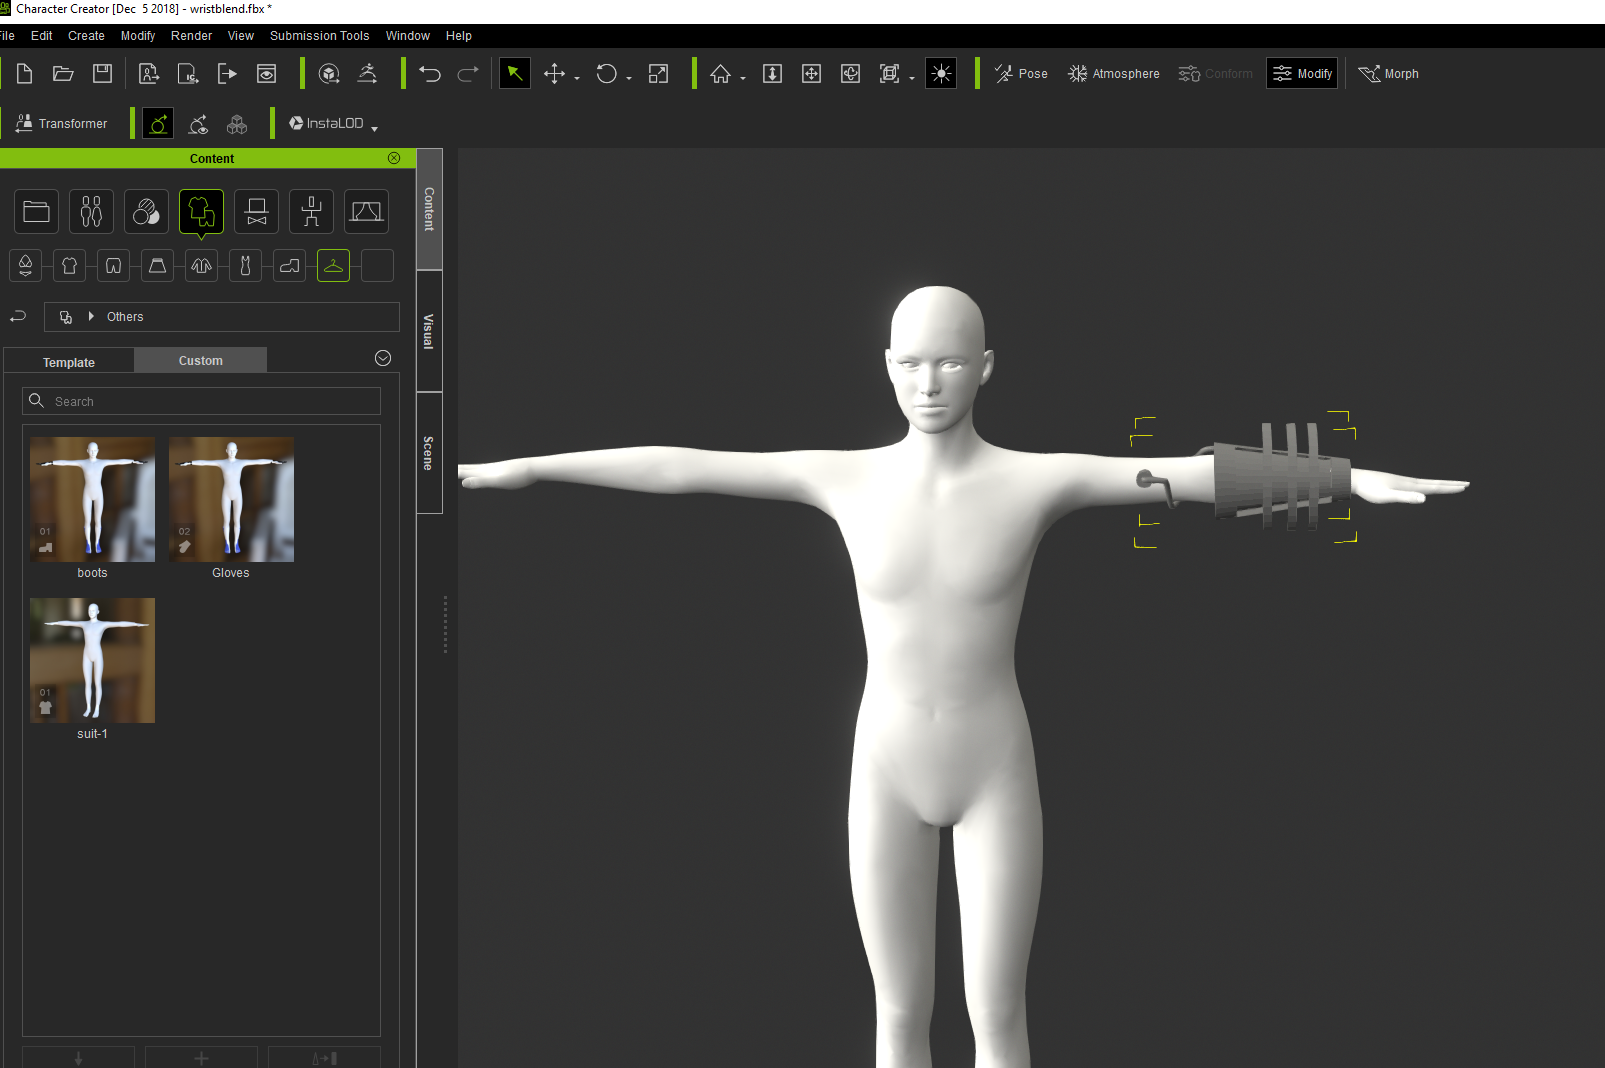Toggle the Modify panel button
This screenshot has height=1068, width=1605.
pyautogui.click(x=1302, y=73)
